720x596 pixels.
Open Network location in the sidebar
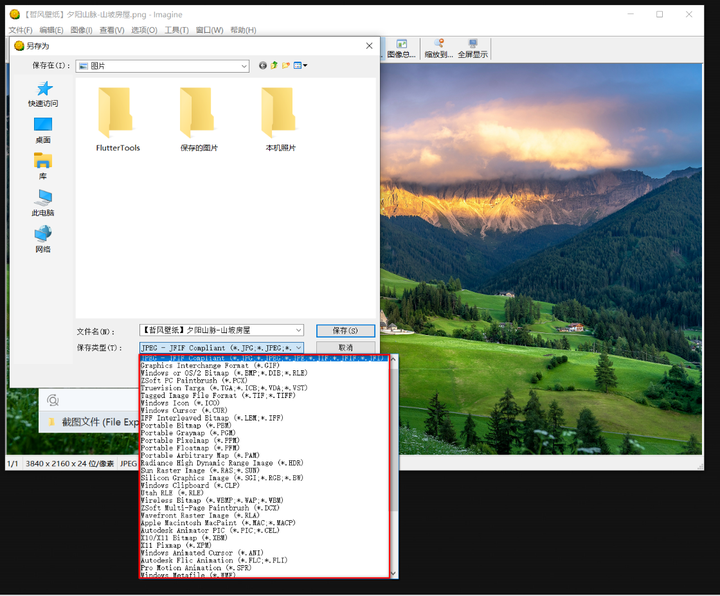[x=43, y=239]
